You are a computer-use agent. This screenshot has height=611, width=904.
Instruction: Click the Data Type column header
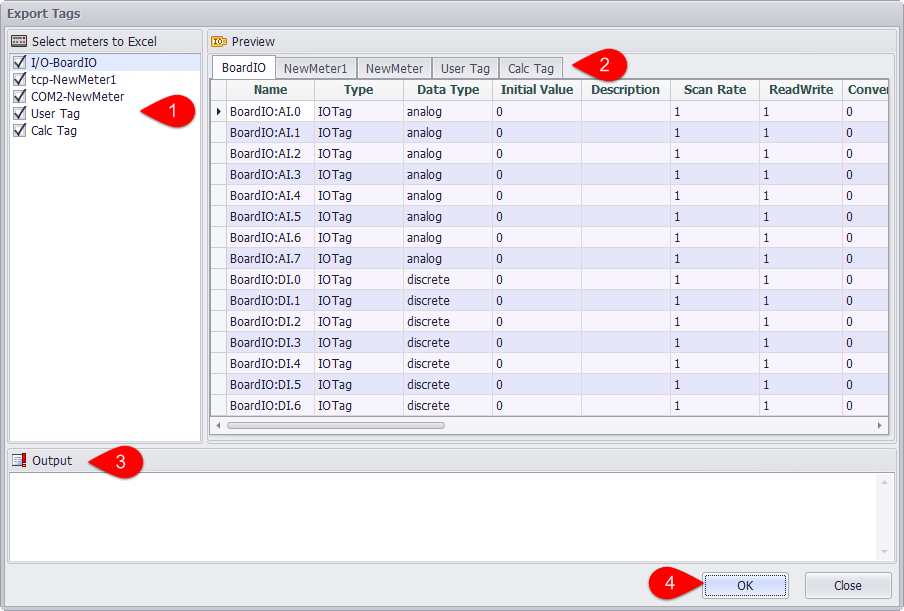click(x=447, y=90)
